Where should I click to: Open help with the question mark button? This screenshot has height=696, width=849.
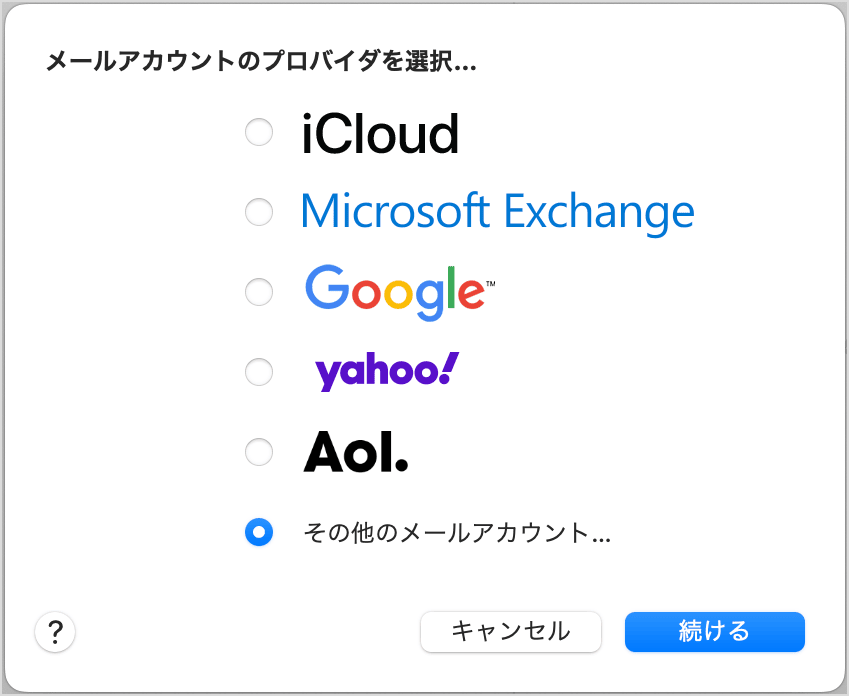[x=56, y=632]
